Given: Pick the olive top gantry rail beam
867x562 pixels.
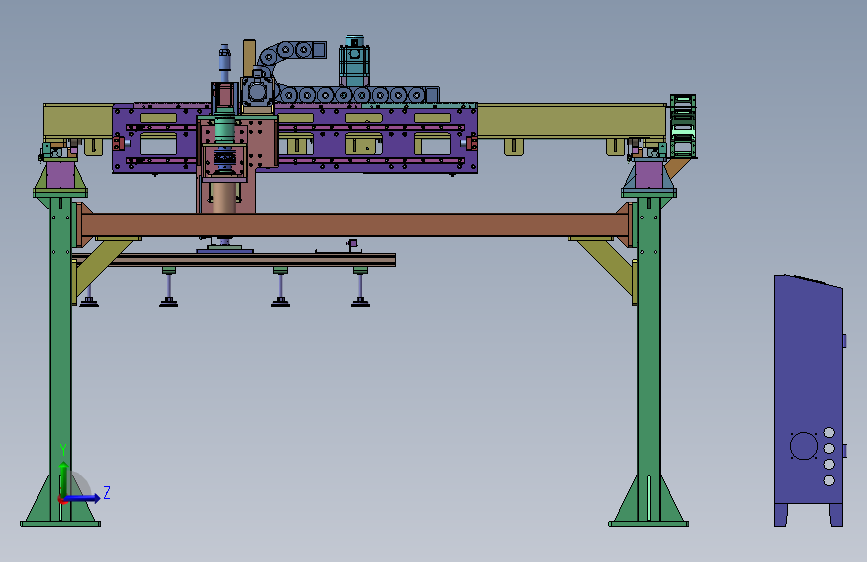Looking at the screenshot, I should click(x=571, y=121).
